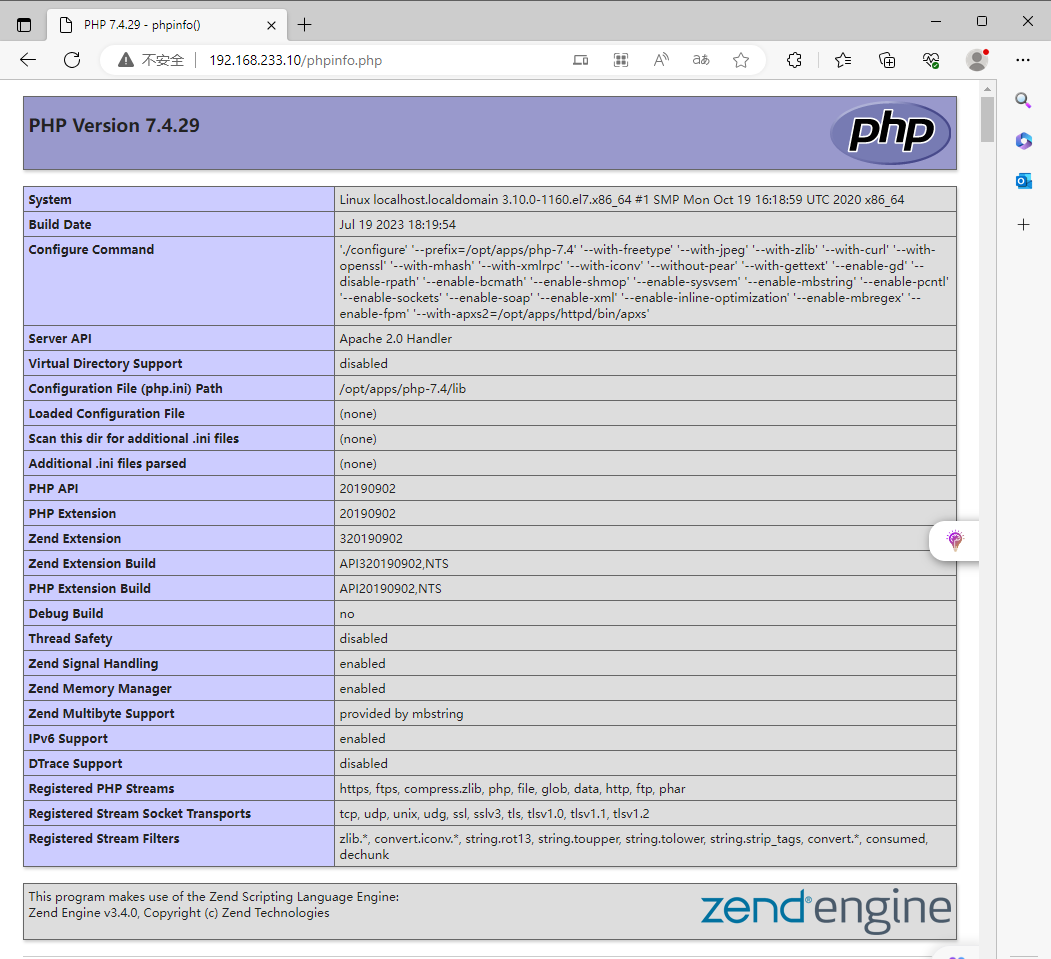The width and height of the screenshot is (1051, 959).
Task: Click the Thread Safety label
Action: coord(70,639)
